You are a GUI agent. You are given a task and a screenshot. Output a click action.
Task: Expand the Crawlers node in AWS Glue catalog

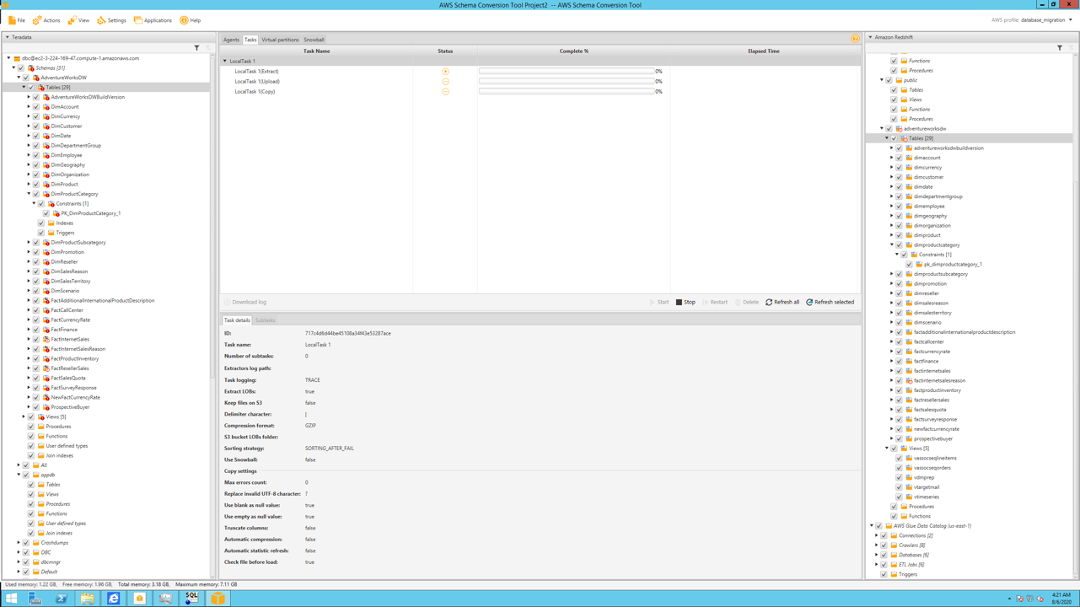click(877, 545)
